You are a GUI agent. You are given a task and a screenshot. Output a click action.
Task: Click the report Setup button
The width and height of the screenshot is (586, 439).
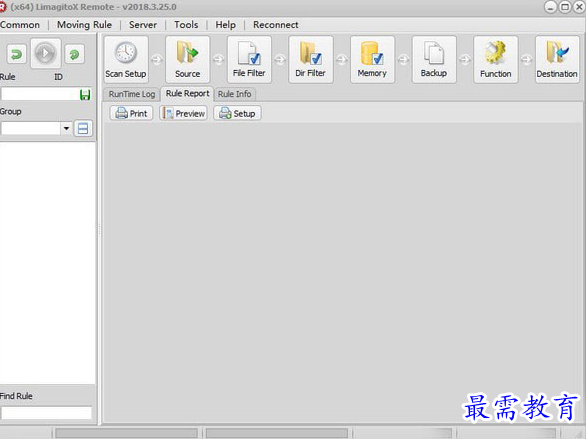coord(237,113)
